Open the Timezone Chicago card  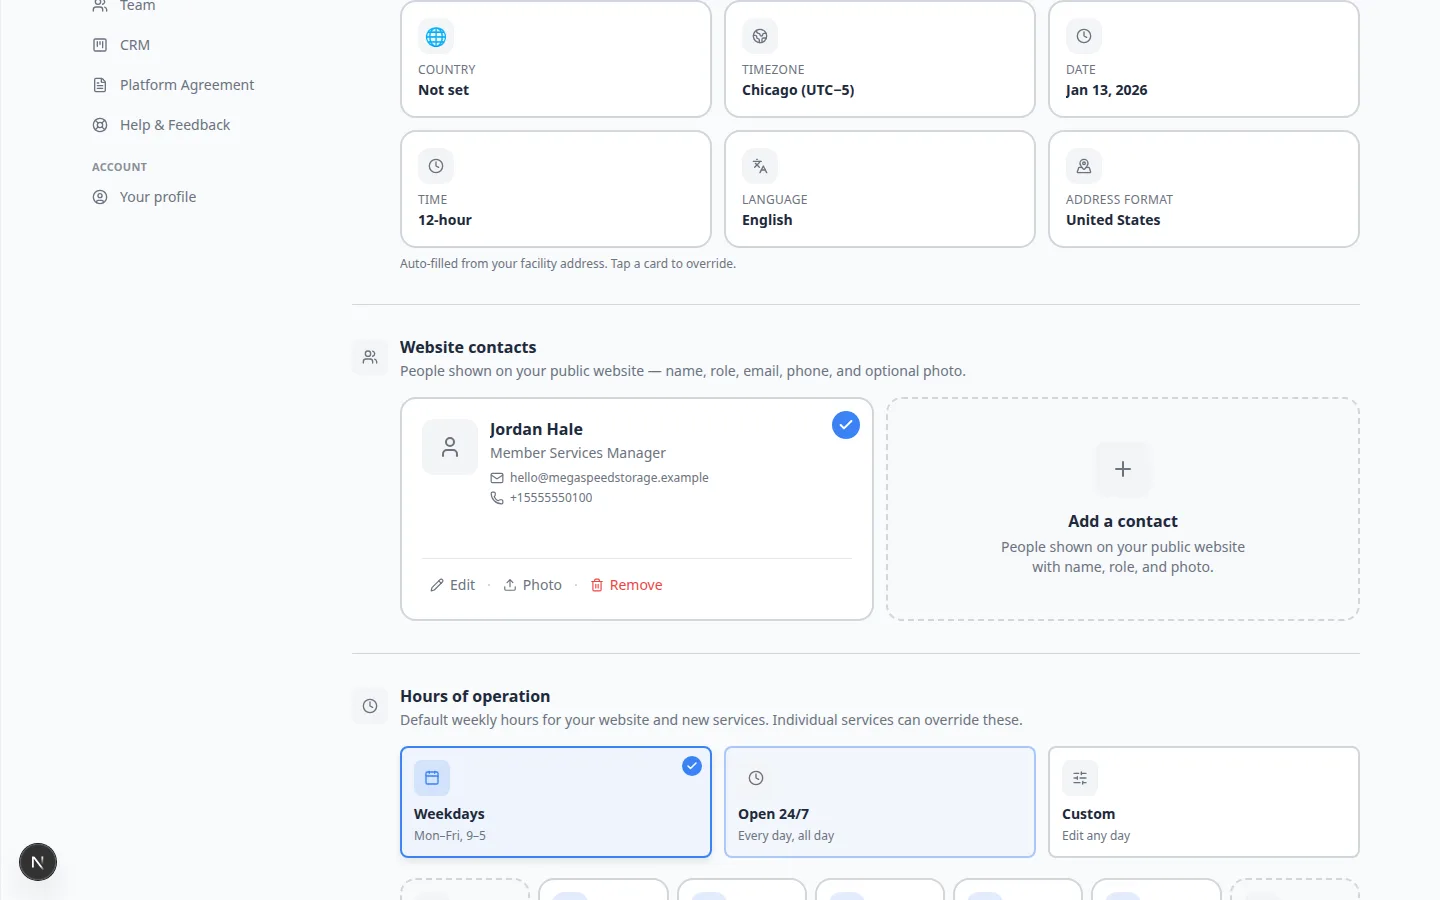(x=880, y=59)
